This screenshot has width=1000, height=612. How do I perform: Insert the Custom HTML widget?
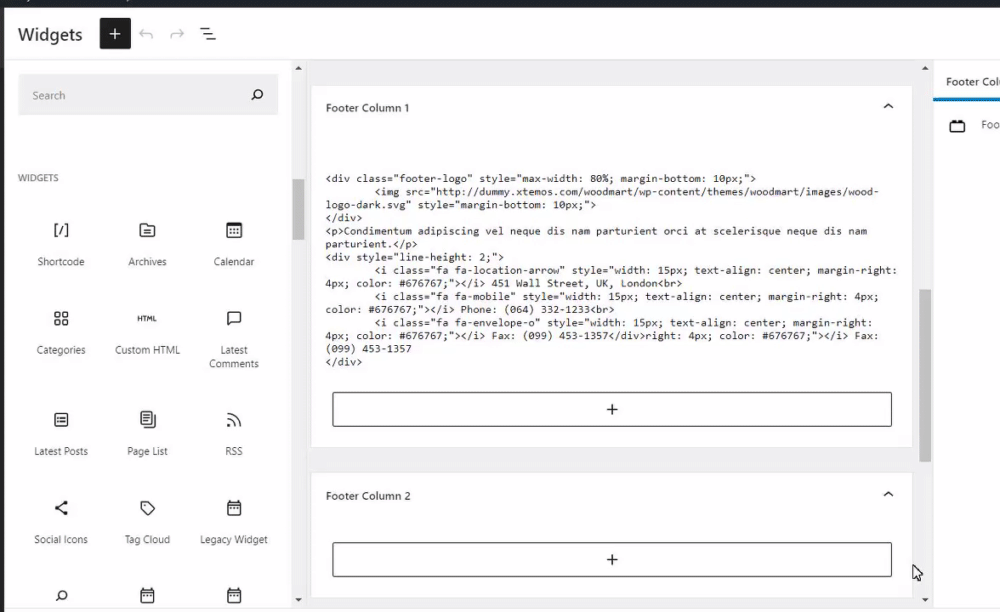[147, 333]
